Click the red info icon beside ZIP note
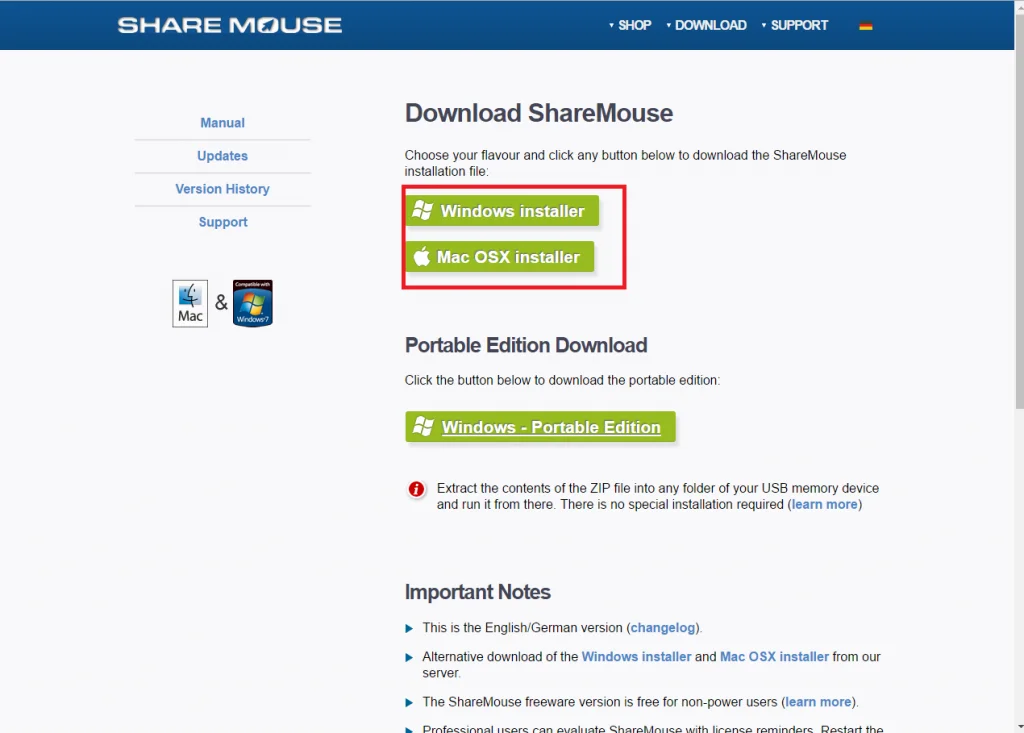The width and height of the screenshot is (1024, 733). click(x=416, y=489)
